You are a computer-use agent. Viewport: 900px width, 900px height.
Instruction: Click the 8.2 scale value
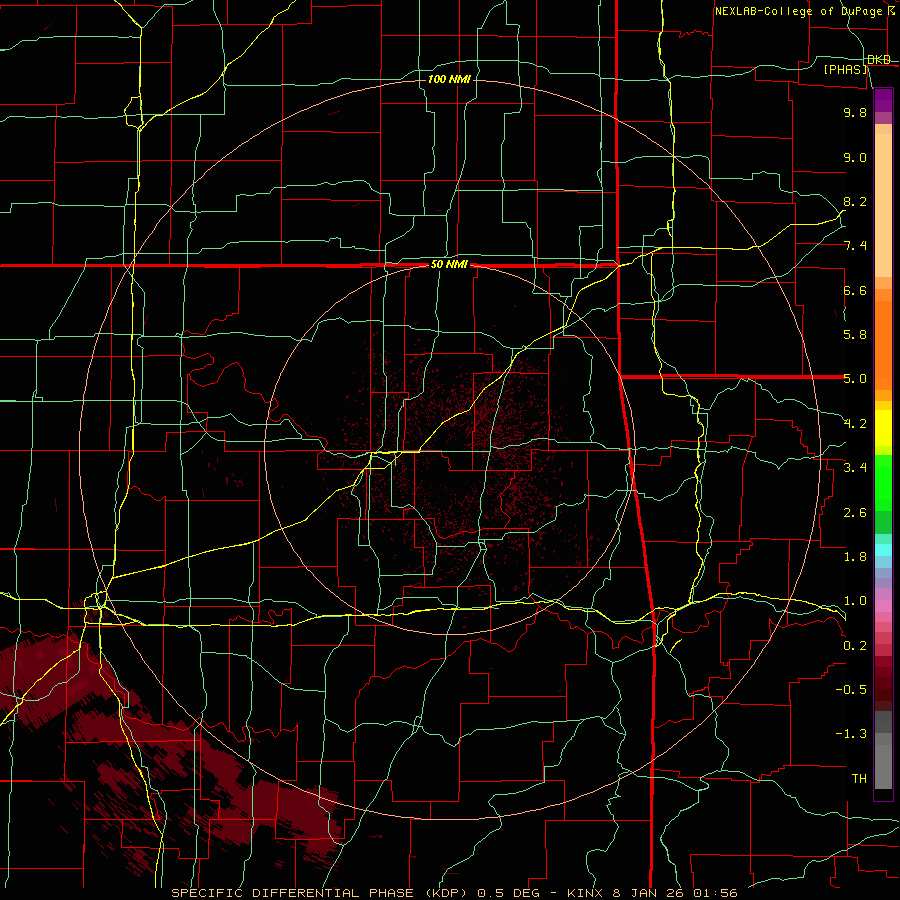tap(855, 201)
